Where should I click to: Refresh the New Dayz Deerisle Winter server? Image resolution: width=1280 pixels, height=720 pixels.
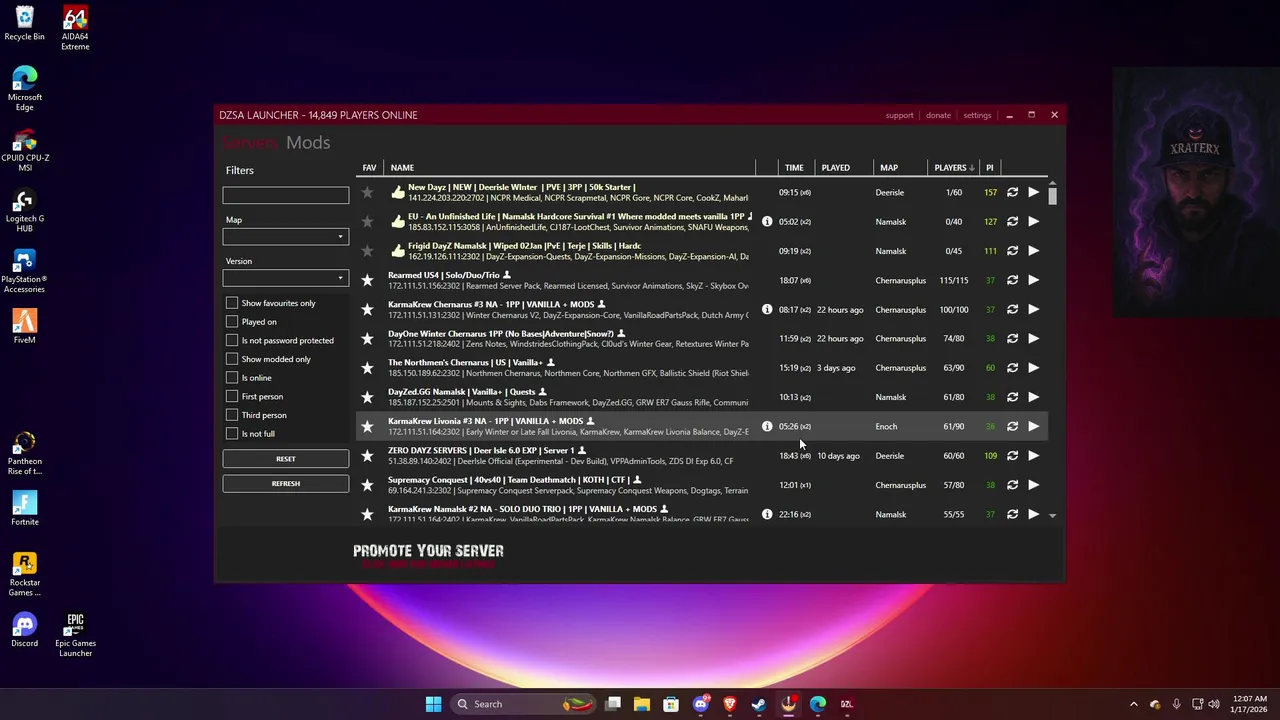pos(1012,192)
